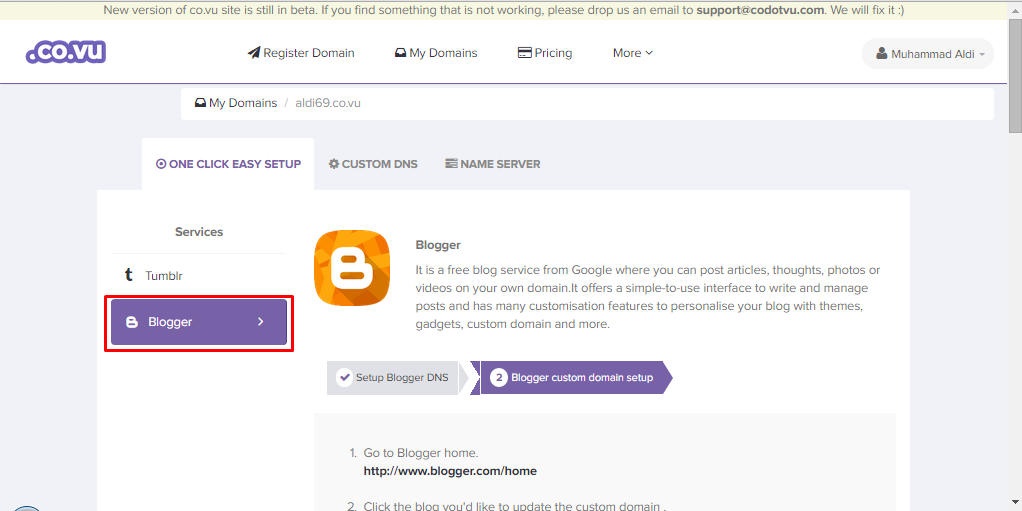Go to the Setup Blogger DNS step

(x=392, y=377)
